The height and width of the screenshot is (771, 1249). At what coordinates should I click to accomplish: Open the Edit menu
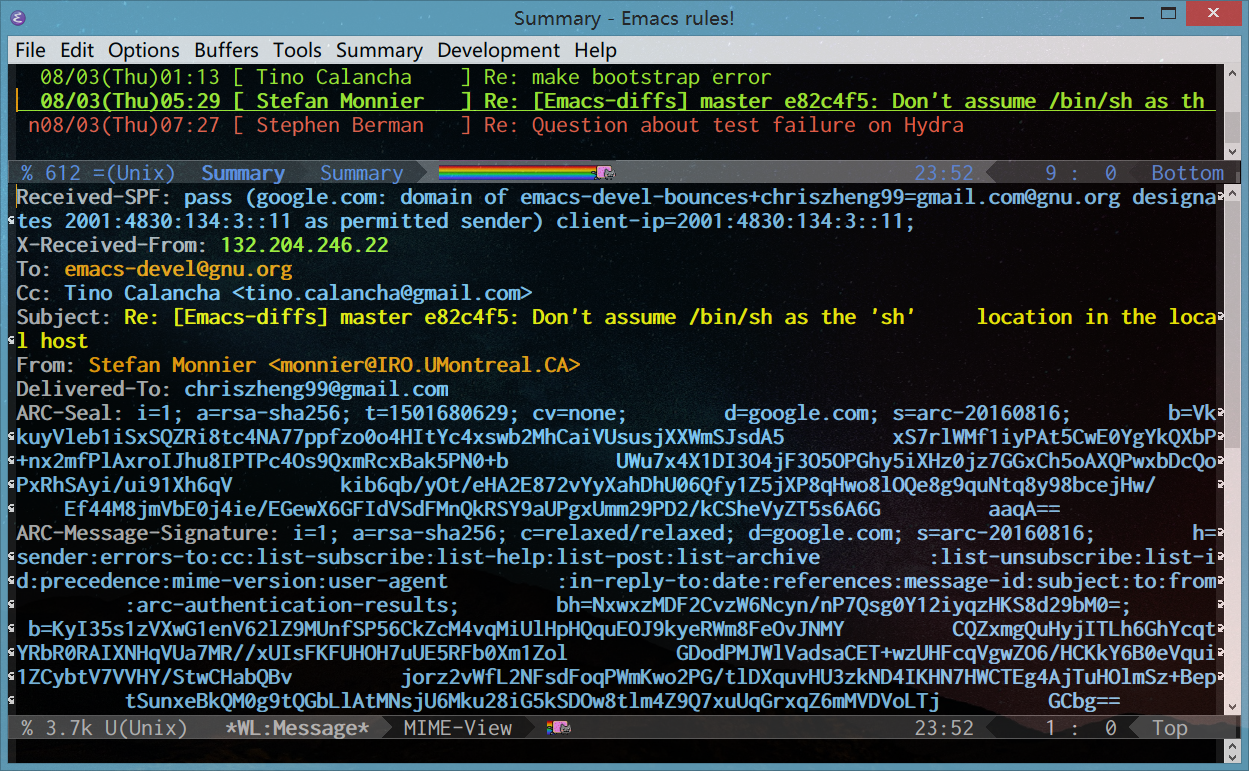(x=77, y=50)
